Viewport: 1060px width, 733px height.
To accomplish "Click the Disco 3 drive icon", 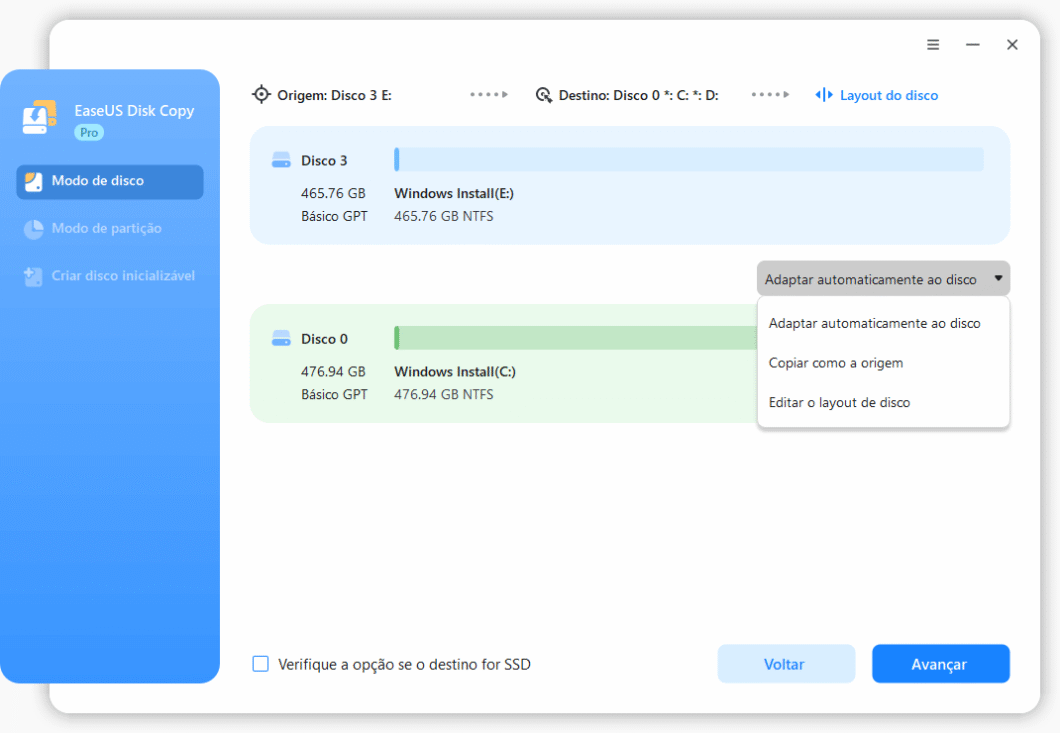I will (x=281, y=161).
